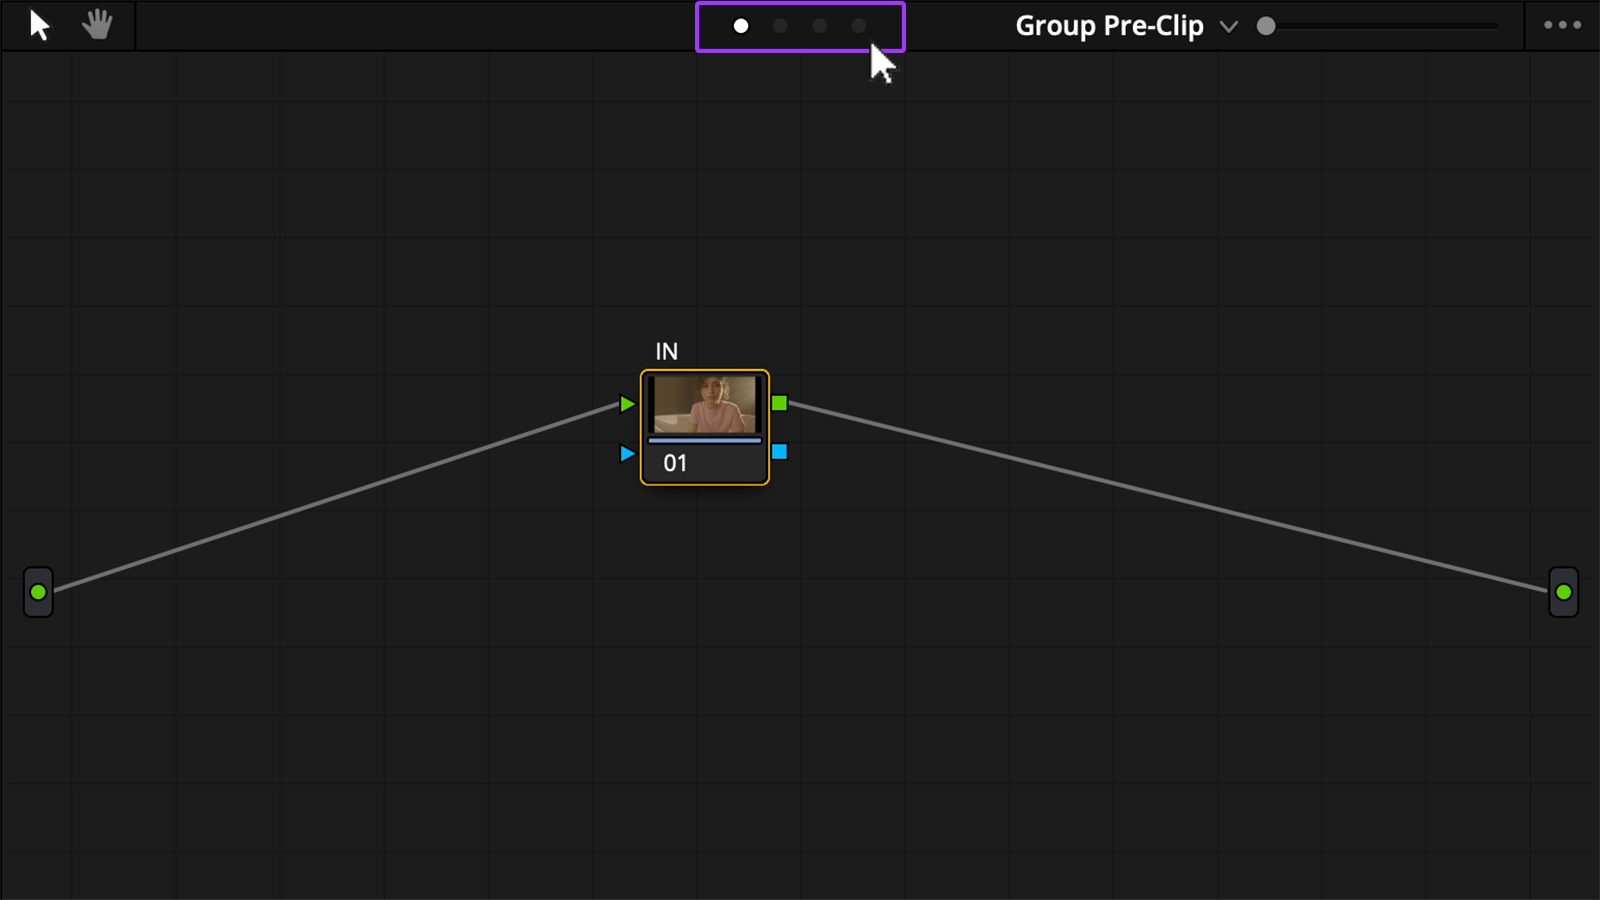Click the blue key input triangle on node 01
The image size is (1600, 900).
[627, 453]
